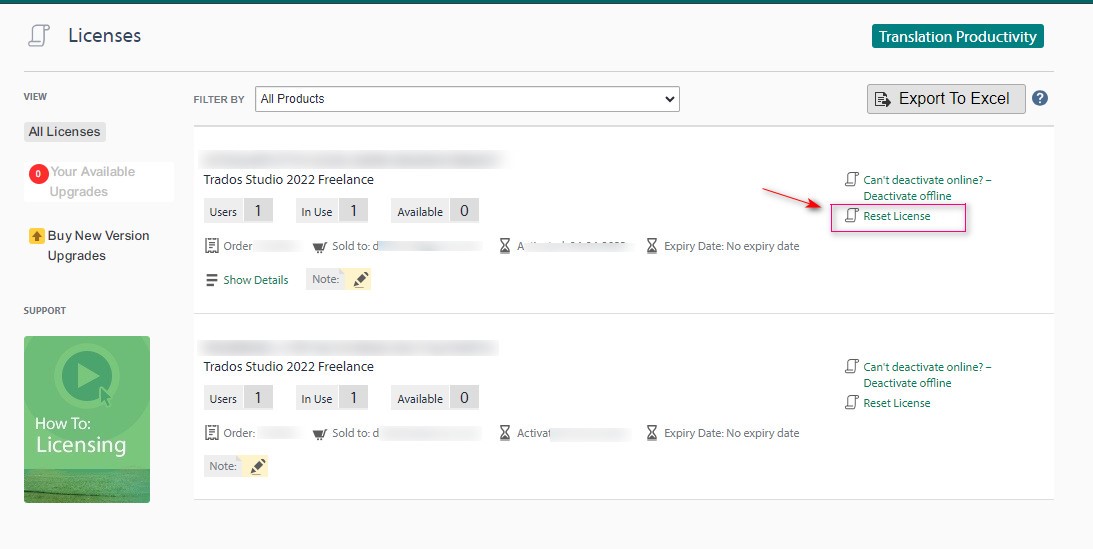Open Deactivate offline link for second license
The image size is (1093, 549).
pos(927,375)
